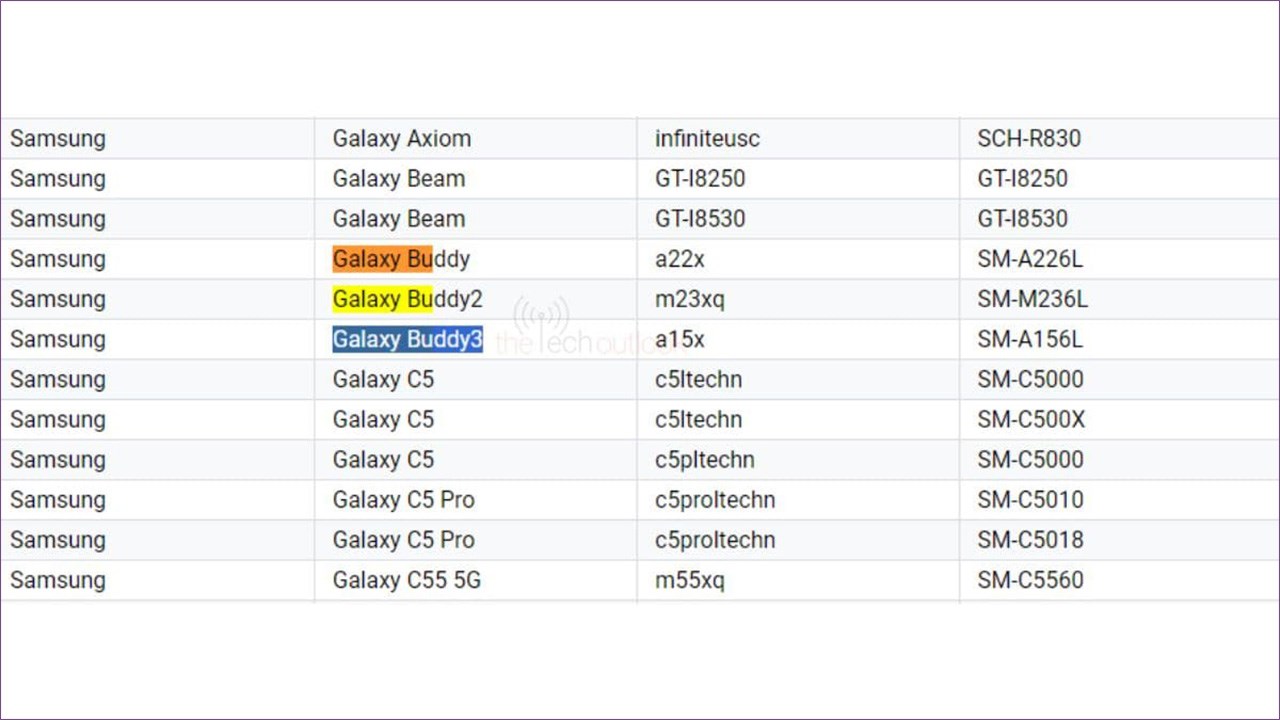Click the c5pltechn codename cell

(x=704, y=460)
